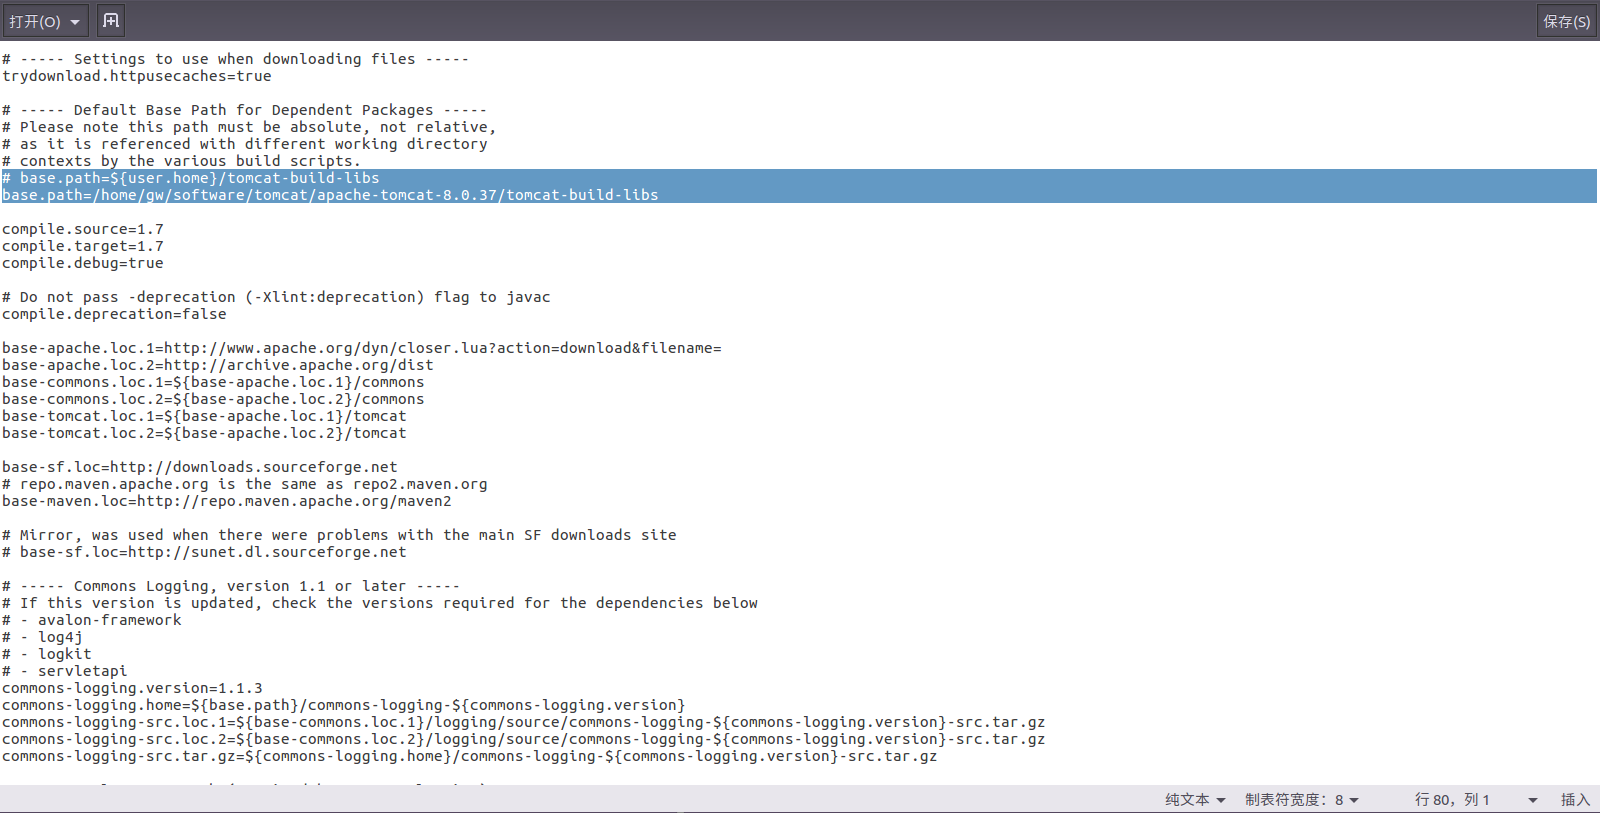Click comment 'Mirror, was used when there were problems'
Viewport: 1600px width, 813px height.
pyautogui.click(x=339, y=535)
